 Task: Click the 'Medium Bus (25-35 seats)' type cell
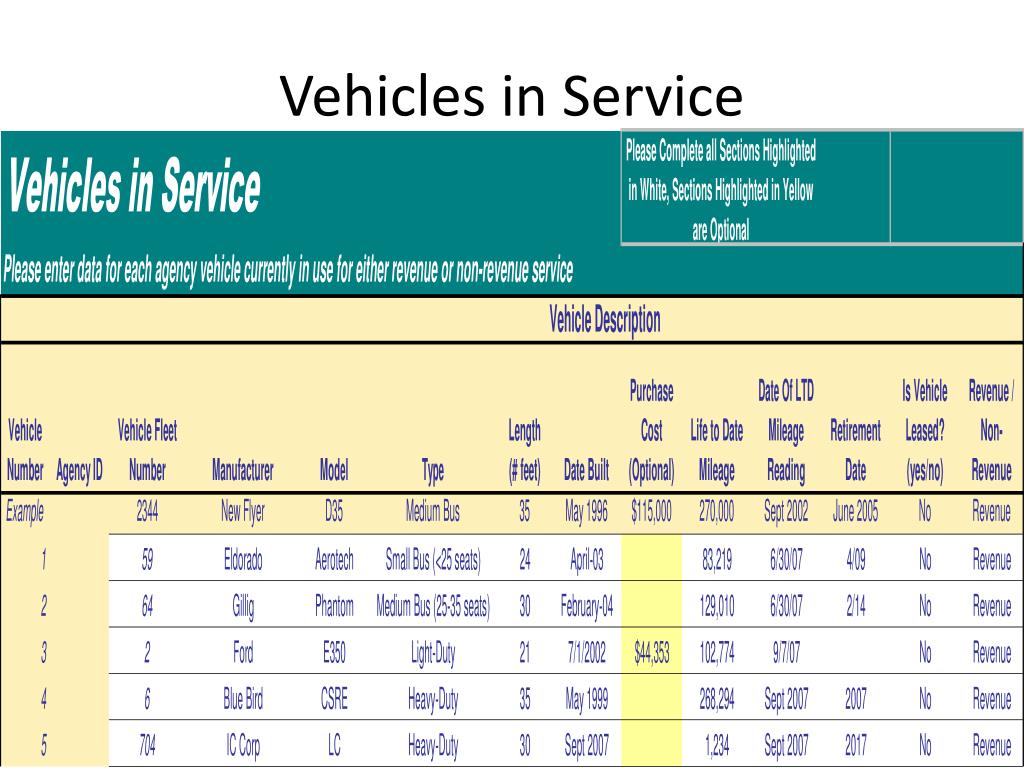pyautogui.click(x=432, y=607)
